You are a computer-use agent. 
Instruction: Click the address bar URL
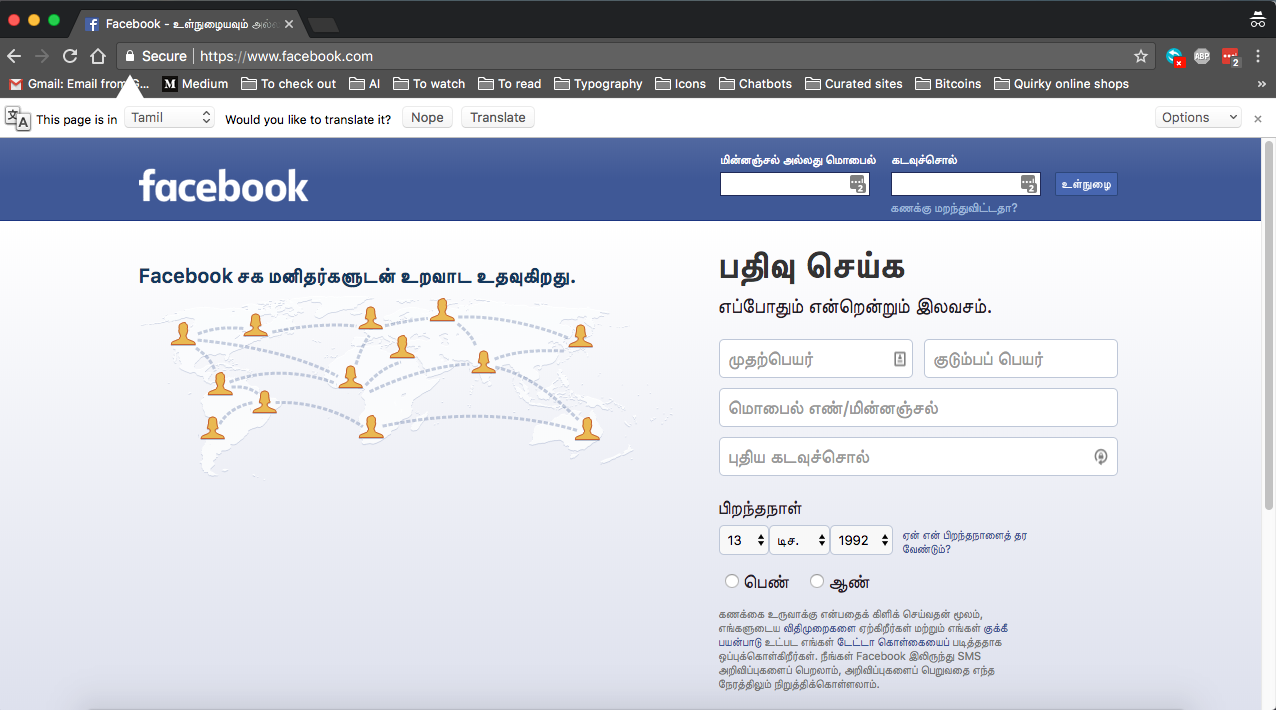[286, 56]
